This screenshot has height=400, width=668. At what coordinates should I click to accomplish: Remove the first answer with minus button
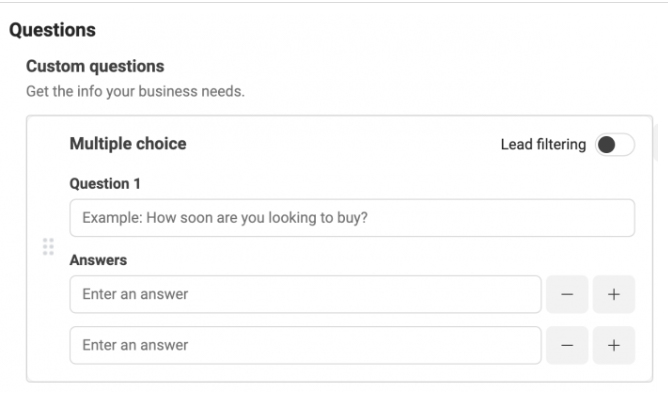(x=567, y=294)
